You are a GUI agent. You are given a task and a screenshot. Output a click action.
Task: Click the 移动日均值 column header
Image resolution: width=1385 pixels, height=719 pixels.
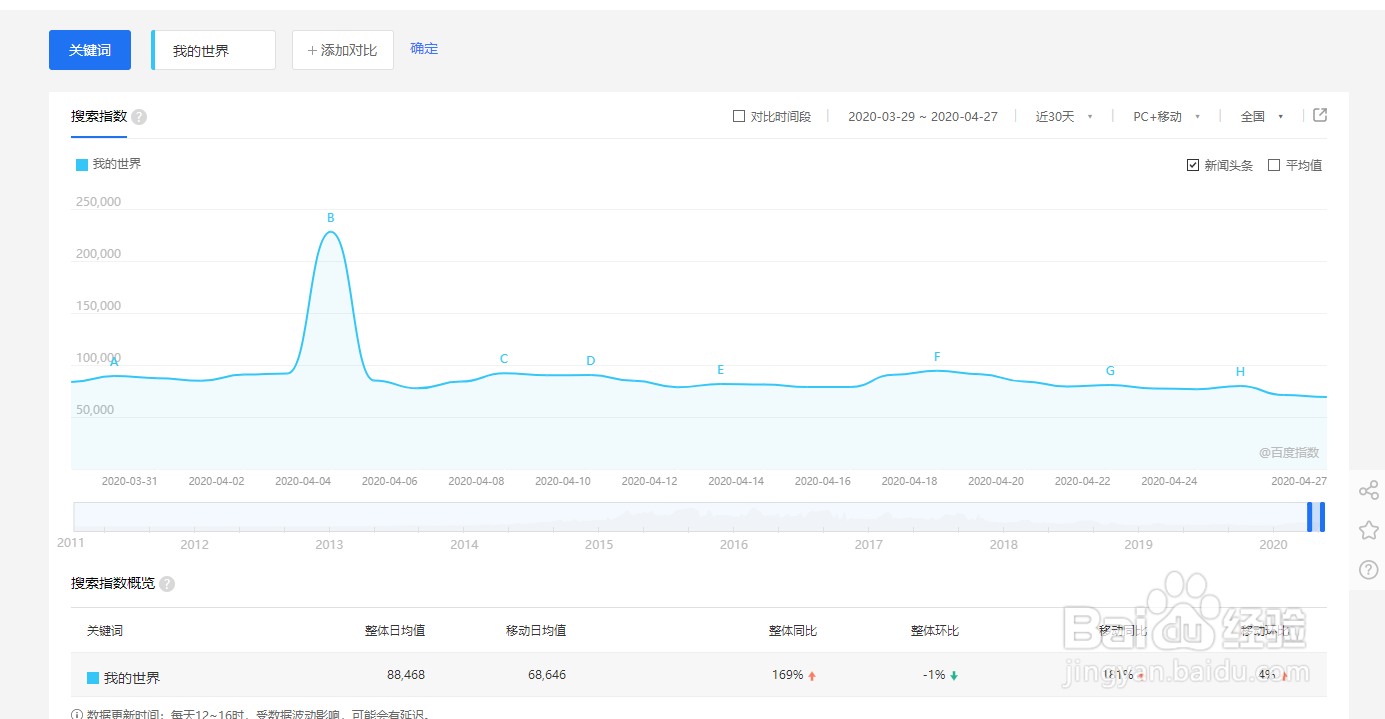(536, 631)
